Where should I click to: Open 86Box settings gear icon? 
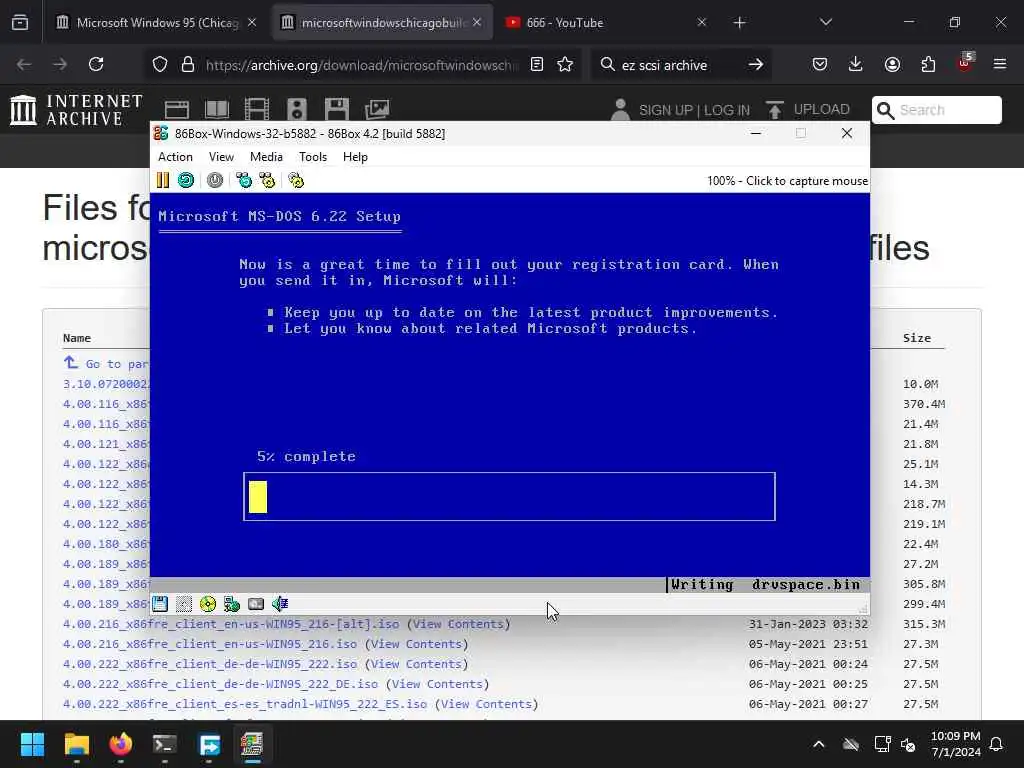[296, 180]
